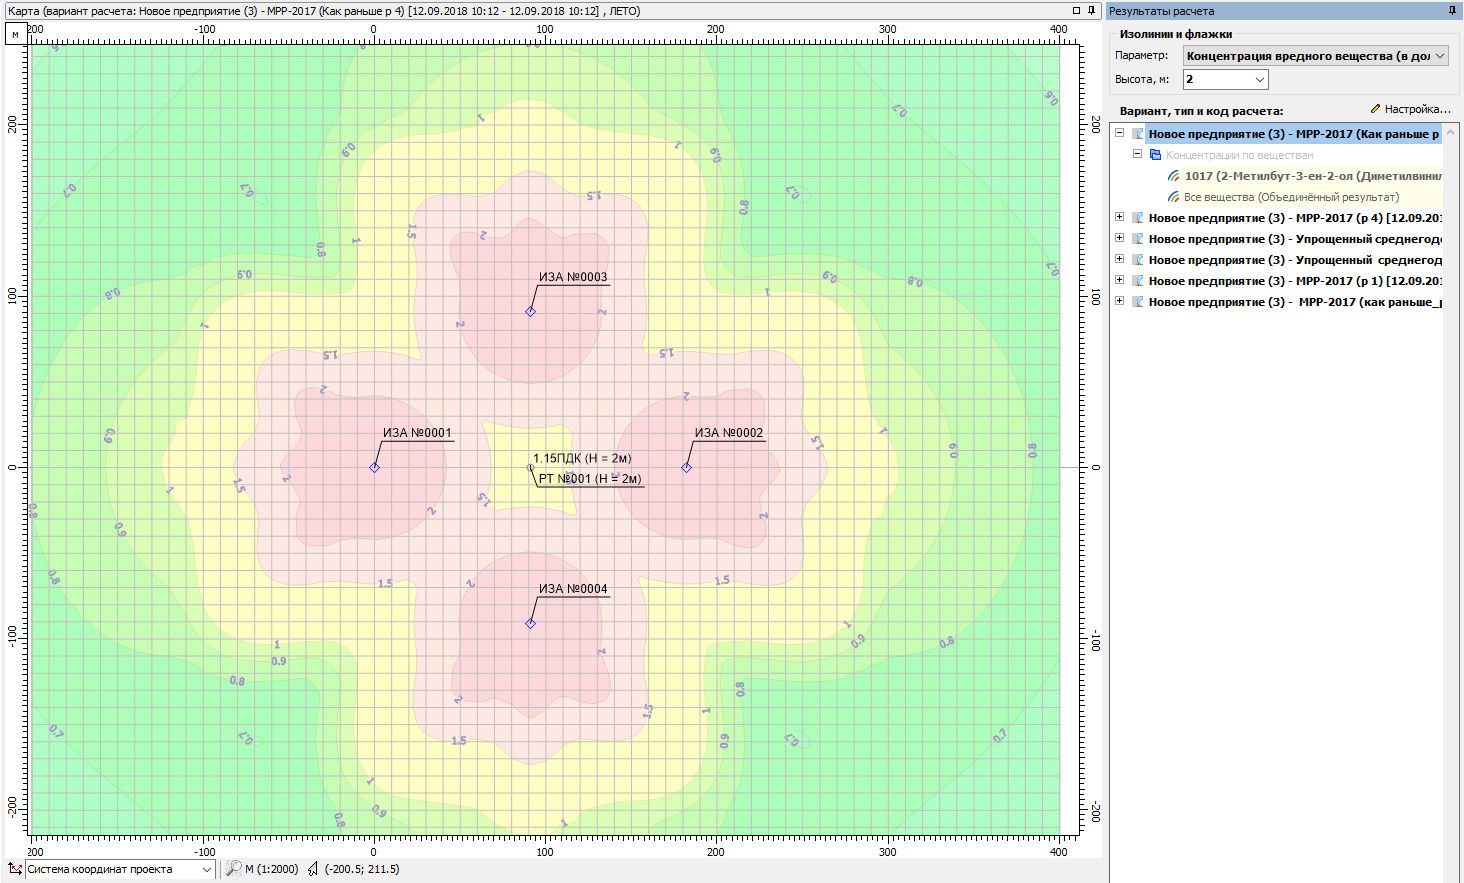Image resolution: width=1464 pixels, height=883 pixels.
Task: Select the ИЗА №0003 emission source marker
Action: point(530,311)
